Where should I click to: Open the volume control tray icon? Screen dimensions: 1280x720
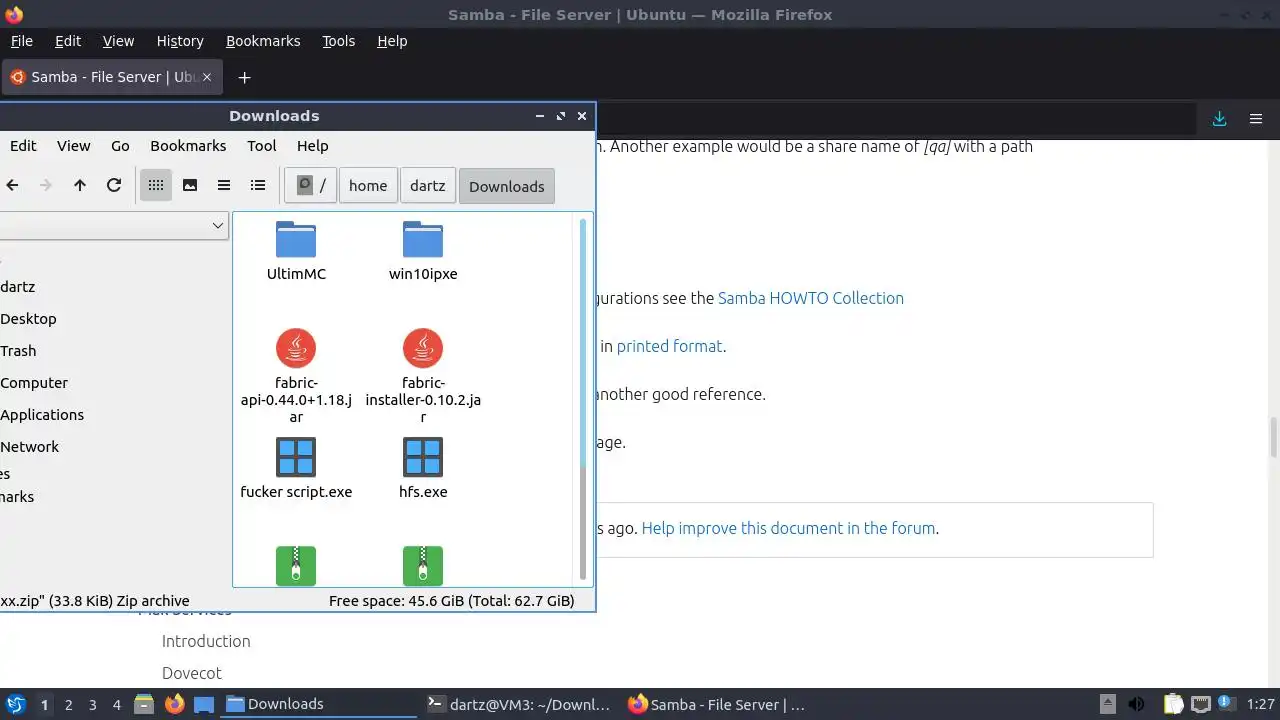[x=1136, y=704]
